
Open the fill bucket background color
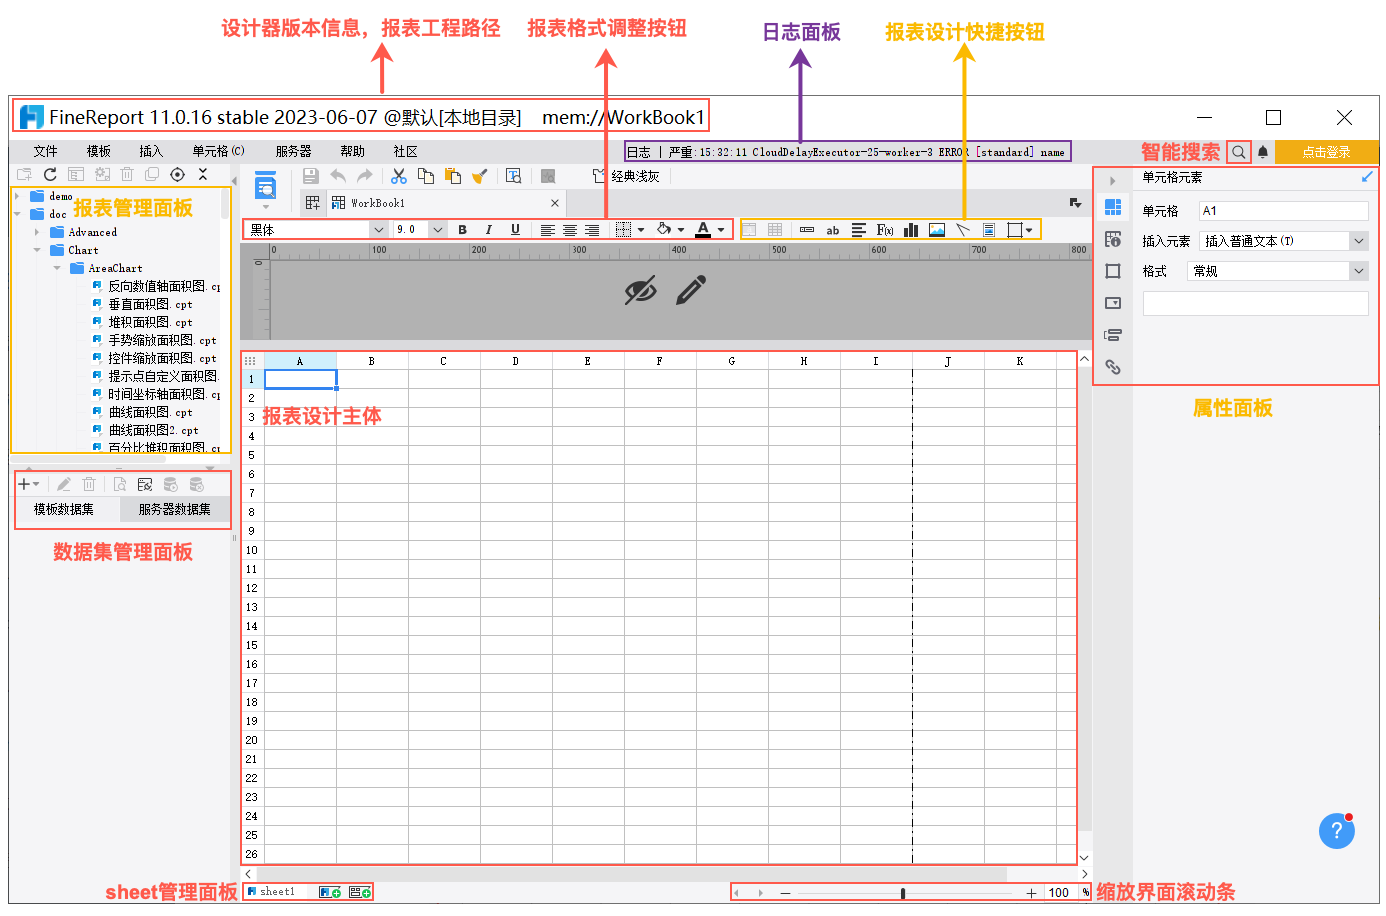click(x=664, y=230)
